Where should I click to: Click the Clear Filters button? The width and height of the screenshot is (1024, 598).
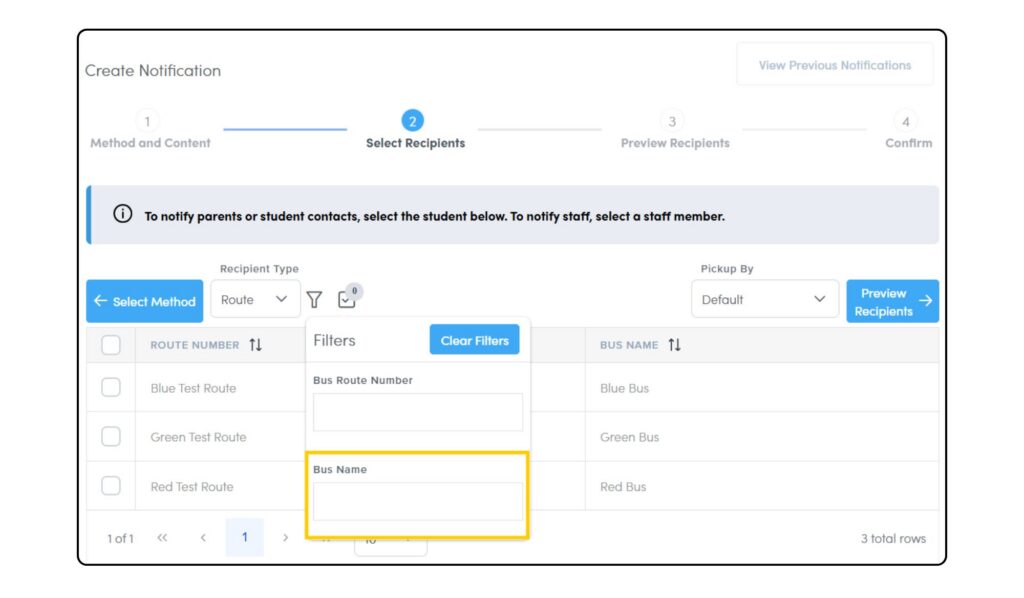pos(474,340)
